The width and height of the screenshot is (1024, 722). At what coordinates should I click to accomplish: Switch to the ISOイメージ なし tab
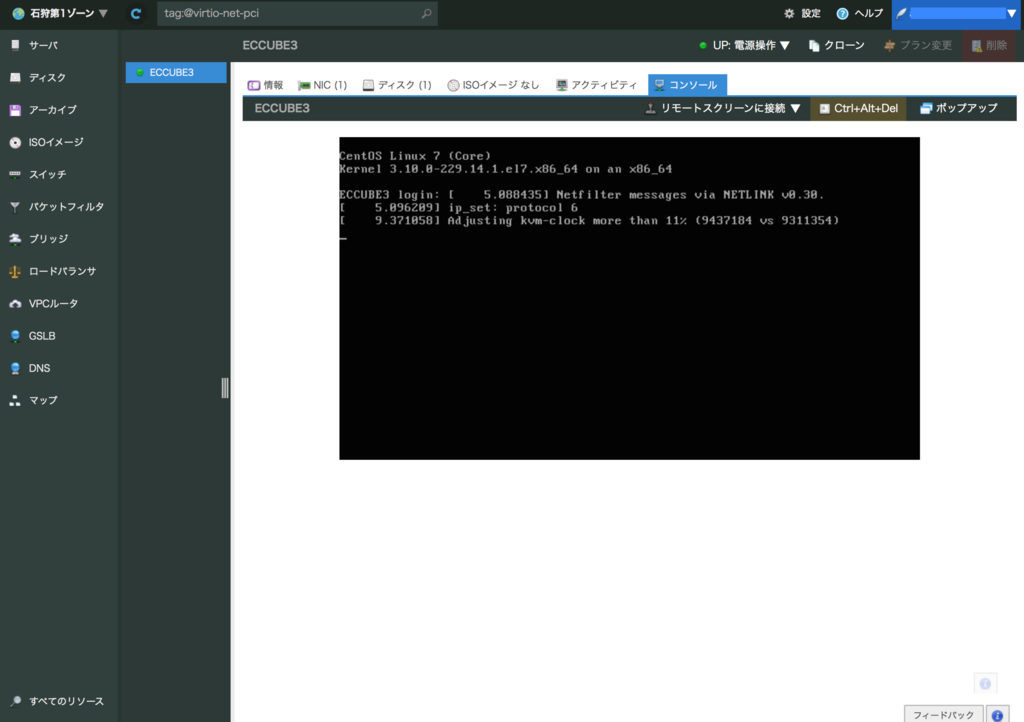493,85
